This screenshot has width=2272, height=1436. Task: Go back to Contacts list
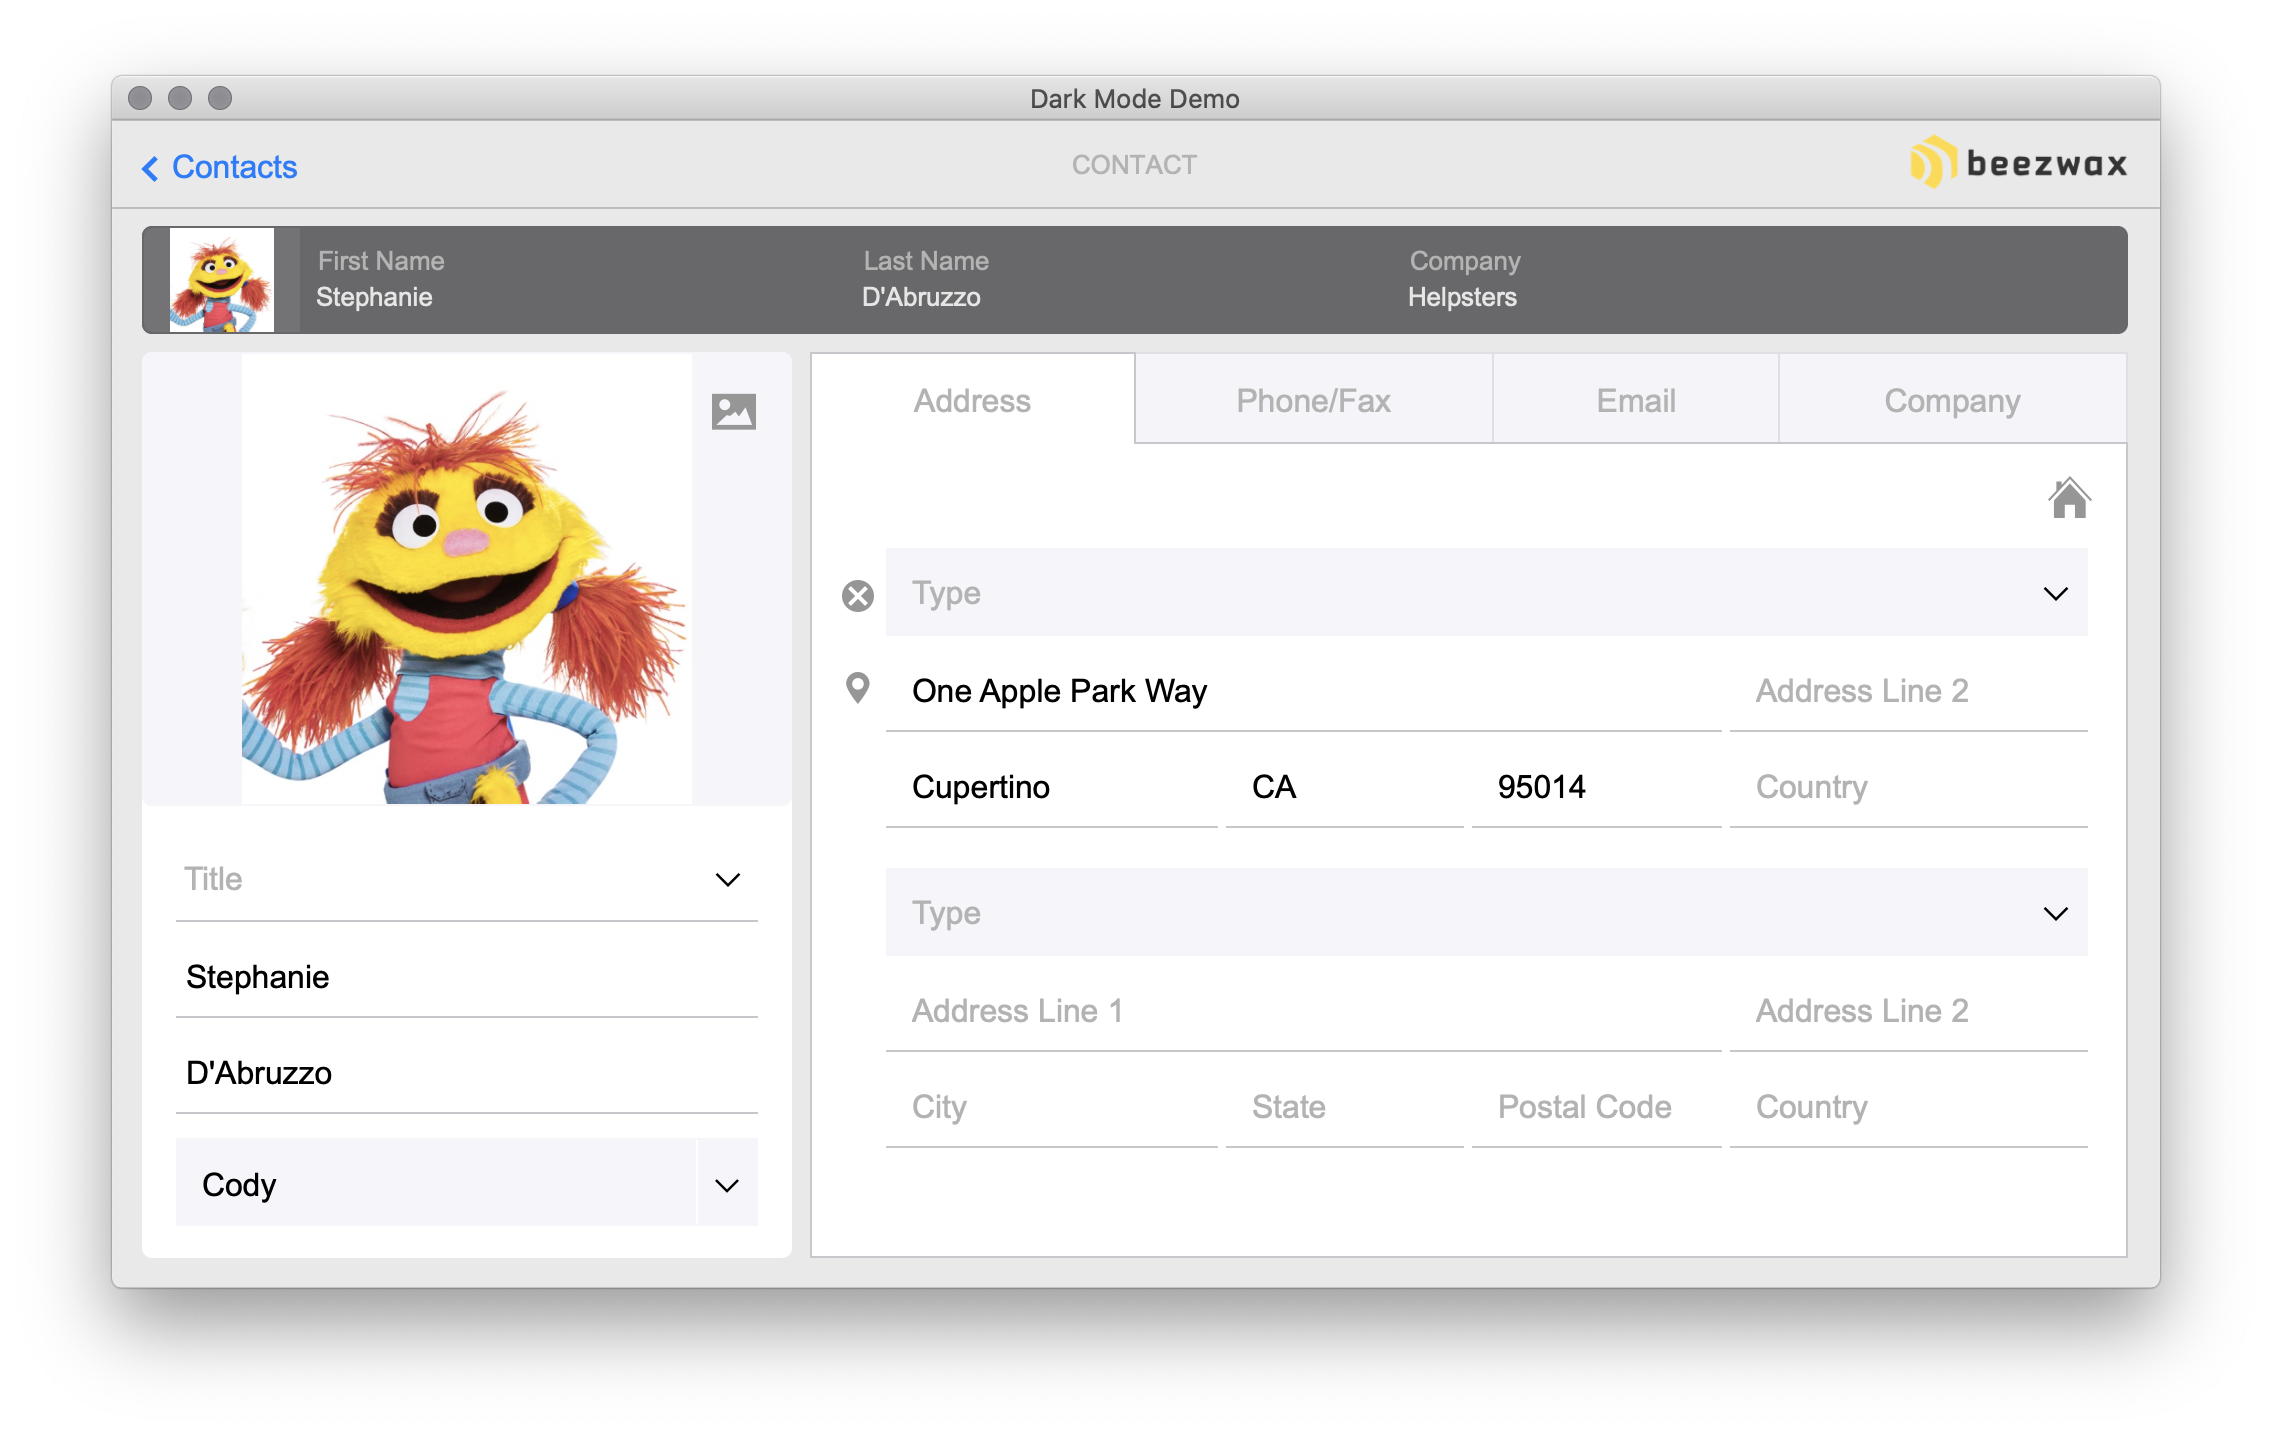pyautogui.click(x=234, y=167)
